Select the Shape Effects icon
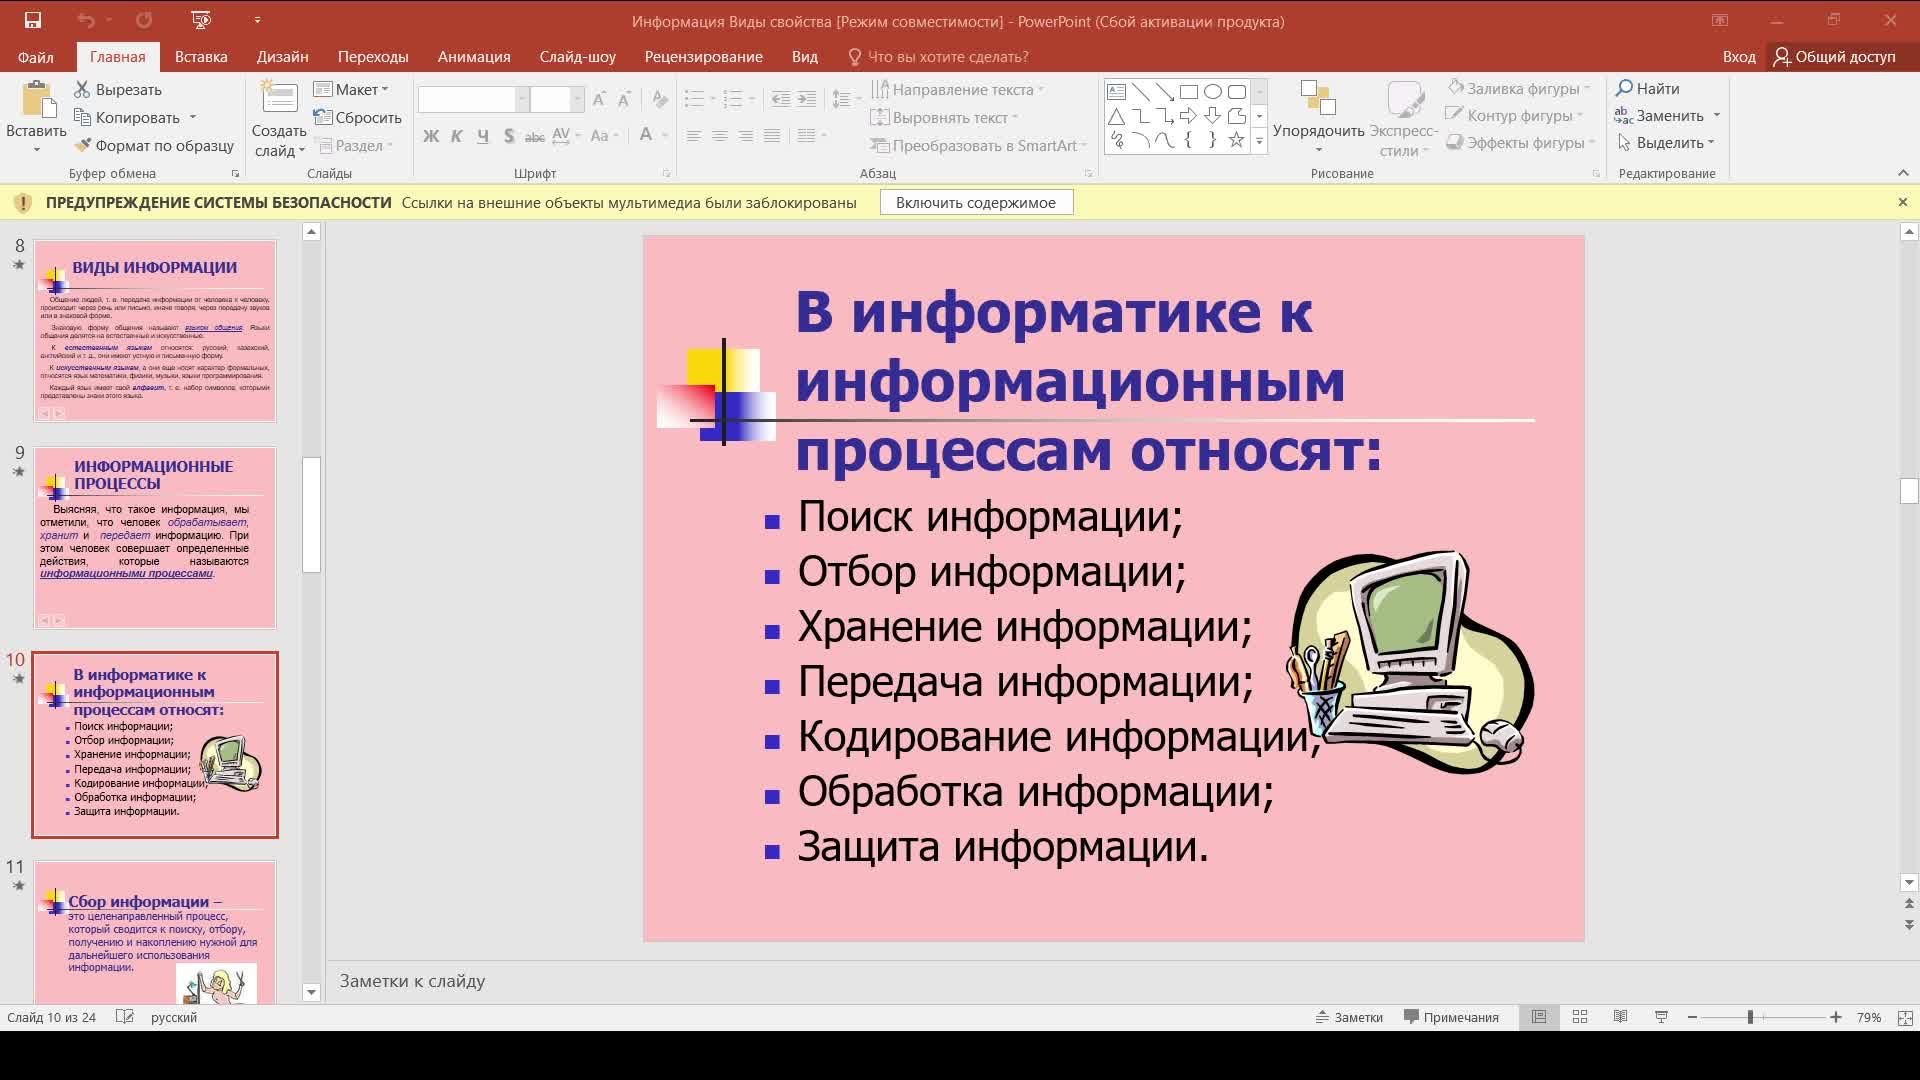 (1459, 142)
